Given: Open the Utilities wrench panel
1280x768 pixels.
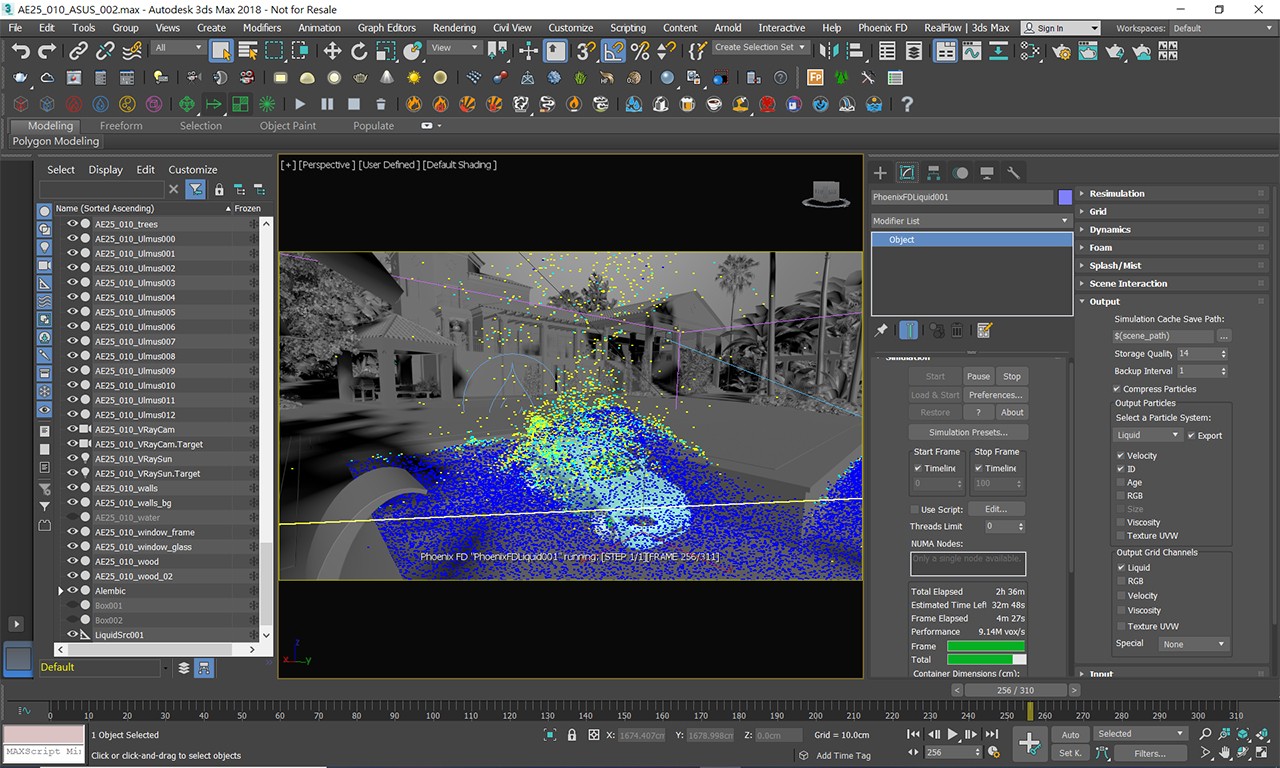Looking at the screenshot, I should coord(1013,173).
